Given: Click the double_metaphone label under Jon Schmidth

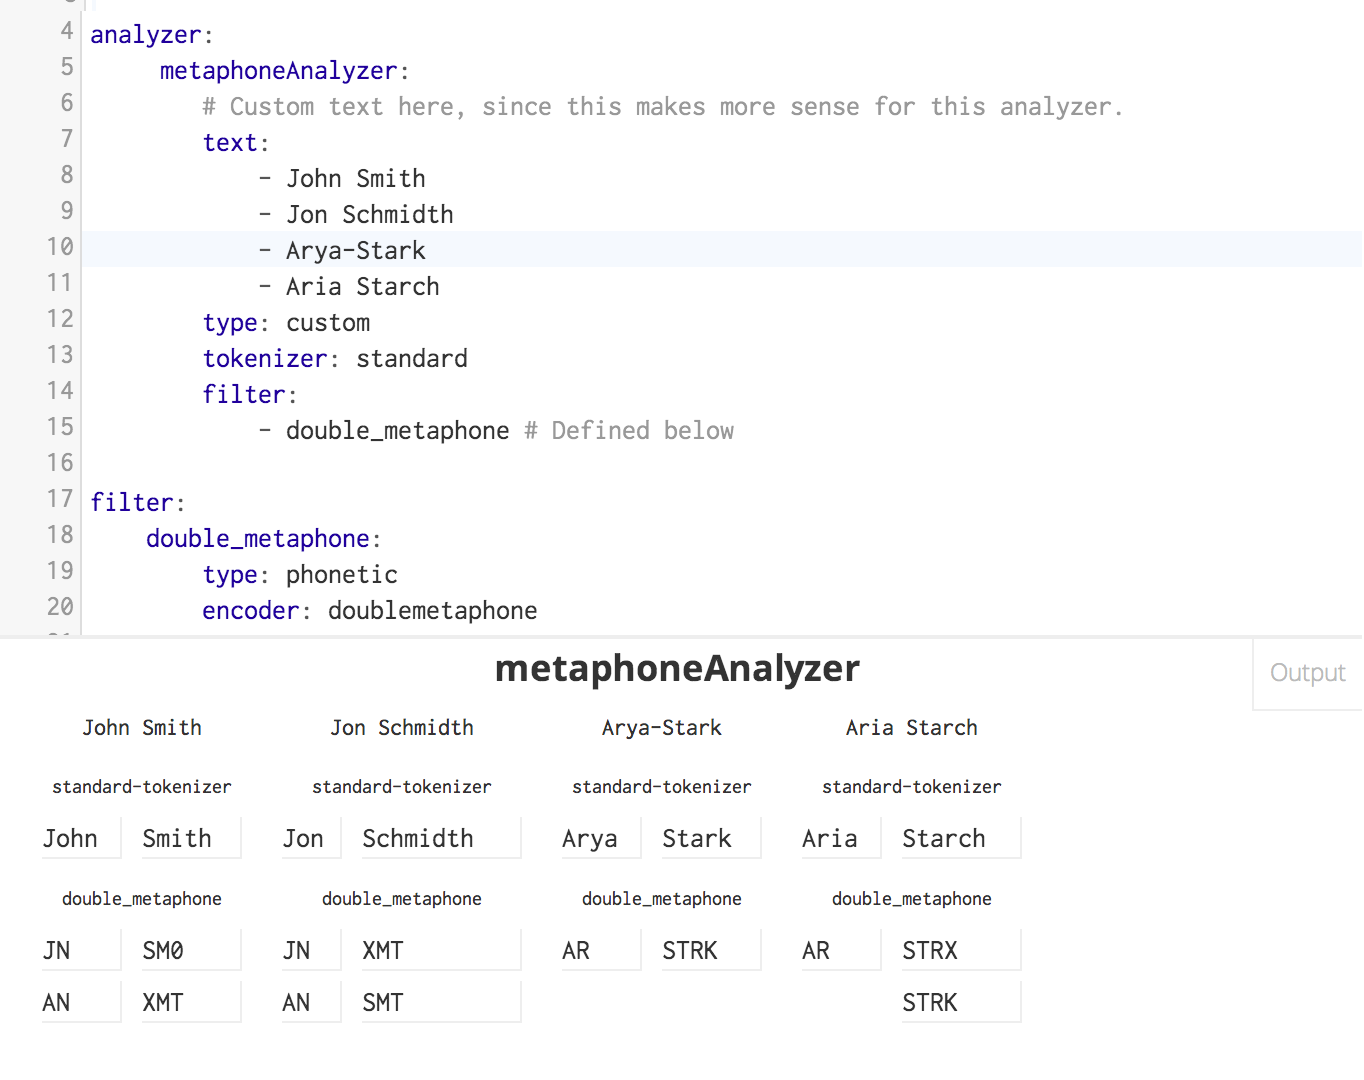Looking at the screenshot, I should pyautogui.click(x=401, y=898).
